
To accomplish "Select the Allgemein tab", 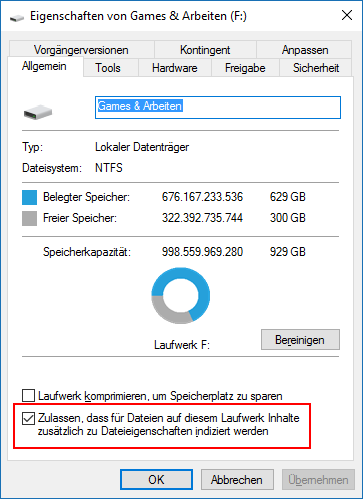I will coord(45,66).
